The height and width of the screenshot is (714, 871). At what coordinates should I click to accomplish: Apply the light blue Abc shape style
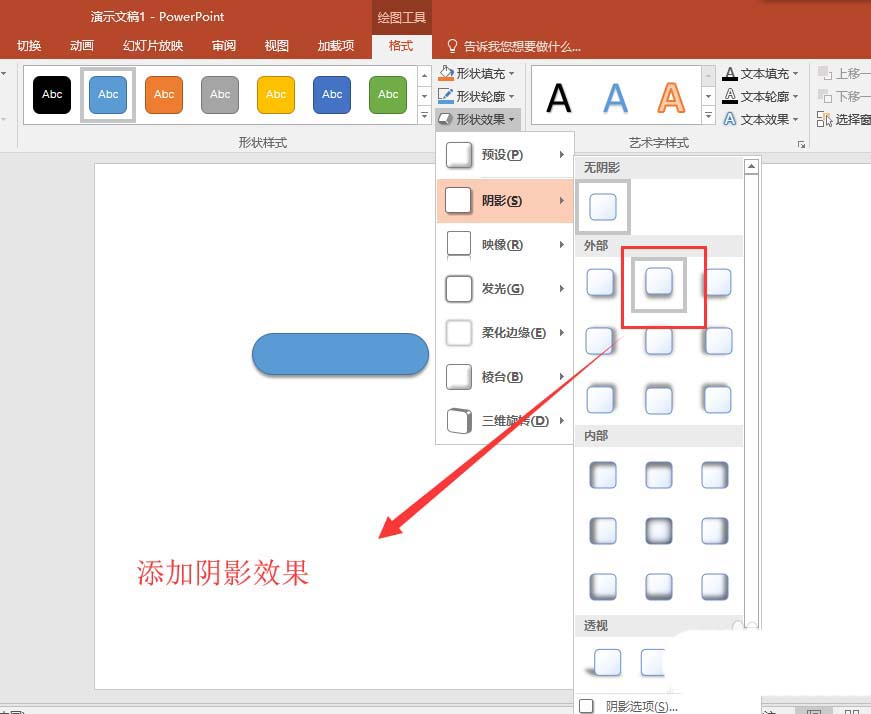click(x=108, y=95)
